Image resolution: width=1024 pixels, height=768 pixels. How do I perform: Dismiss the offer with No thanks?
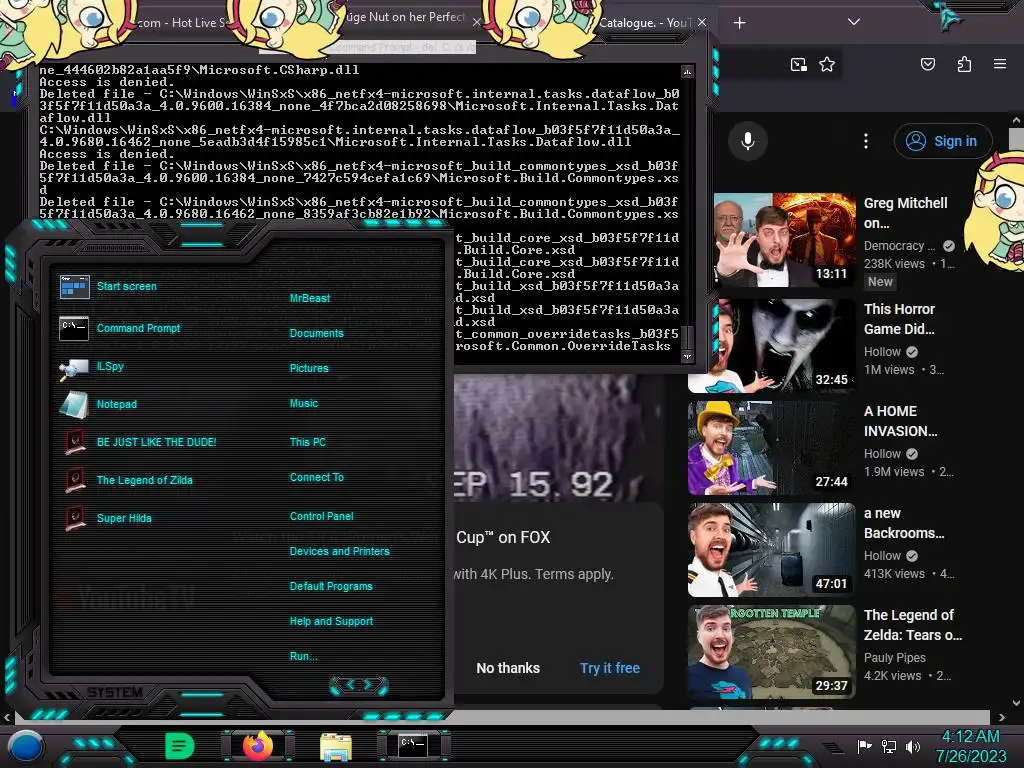click(508, 668)
